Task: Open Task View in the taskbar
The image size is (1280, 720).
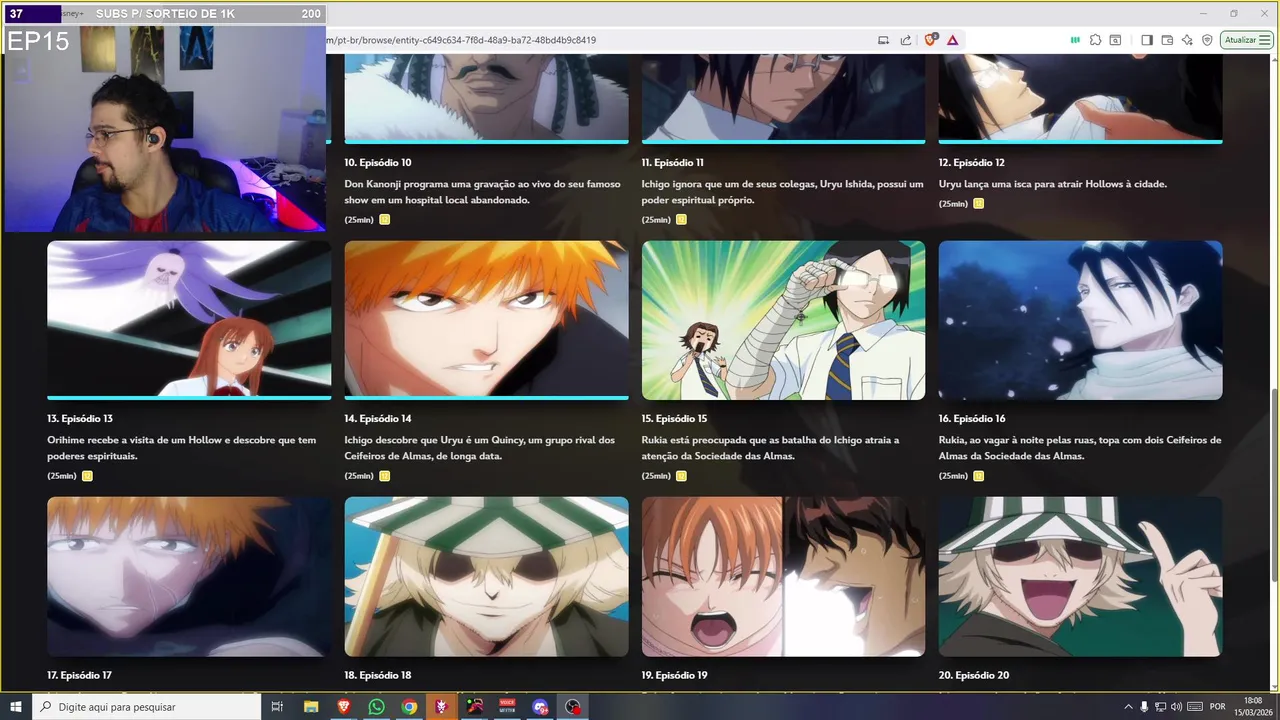Action: point(277,706)
